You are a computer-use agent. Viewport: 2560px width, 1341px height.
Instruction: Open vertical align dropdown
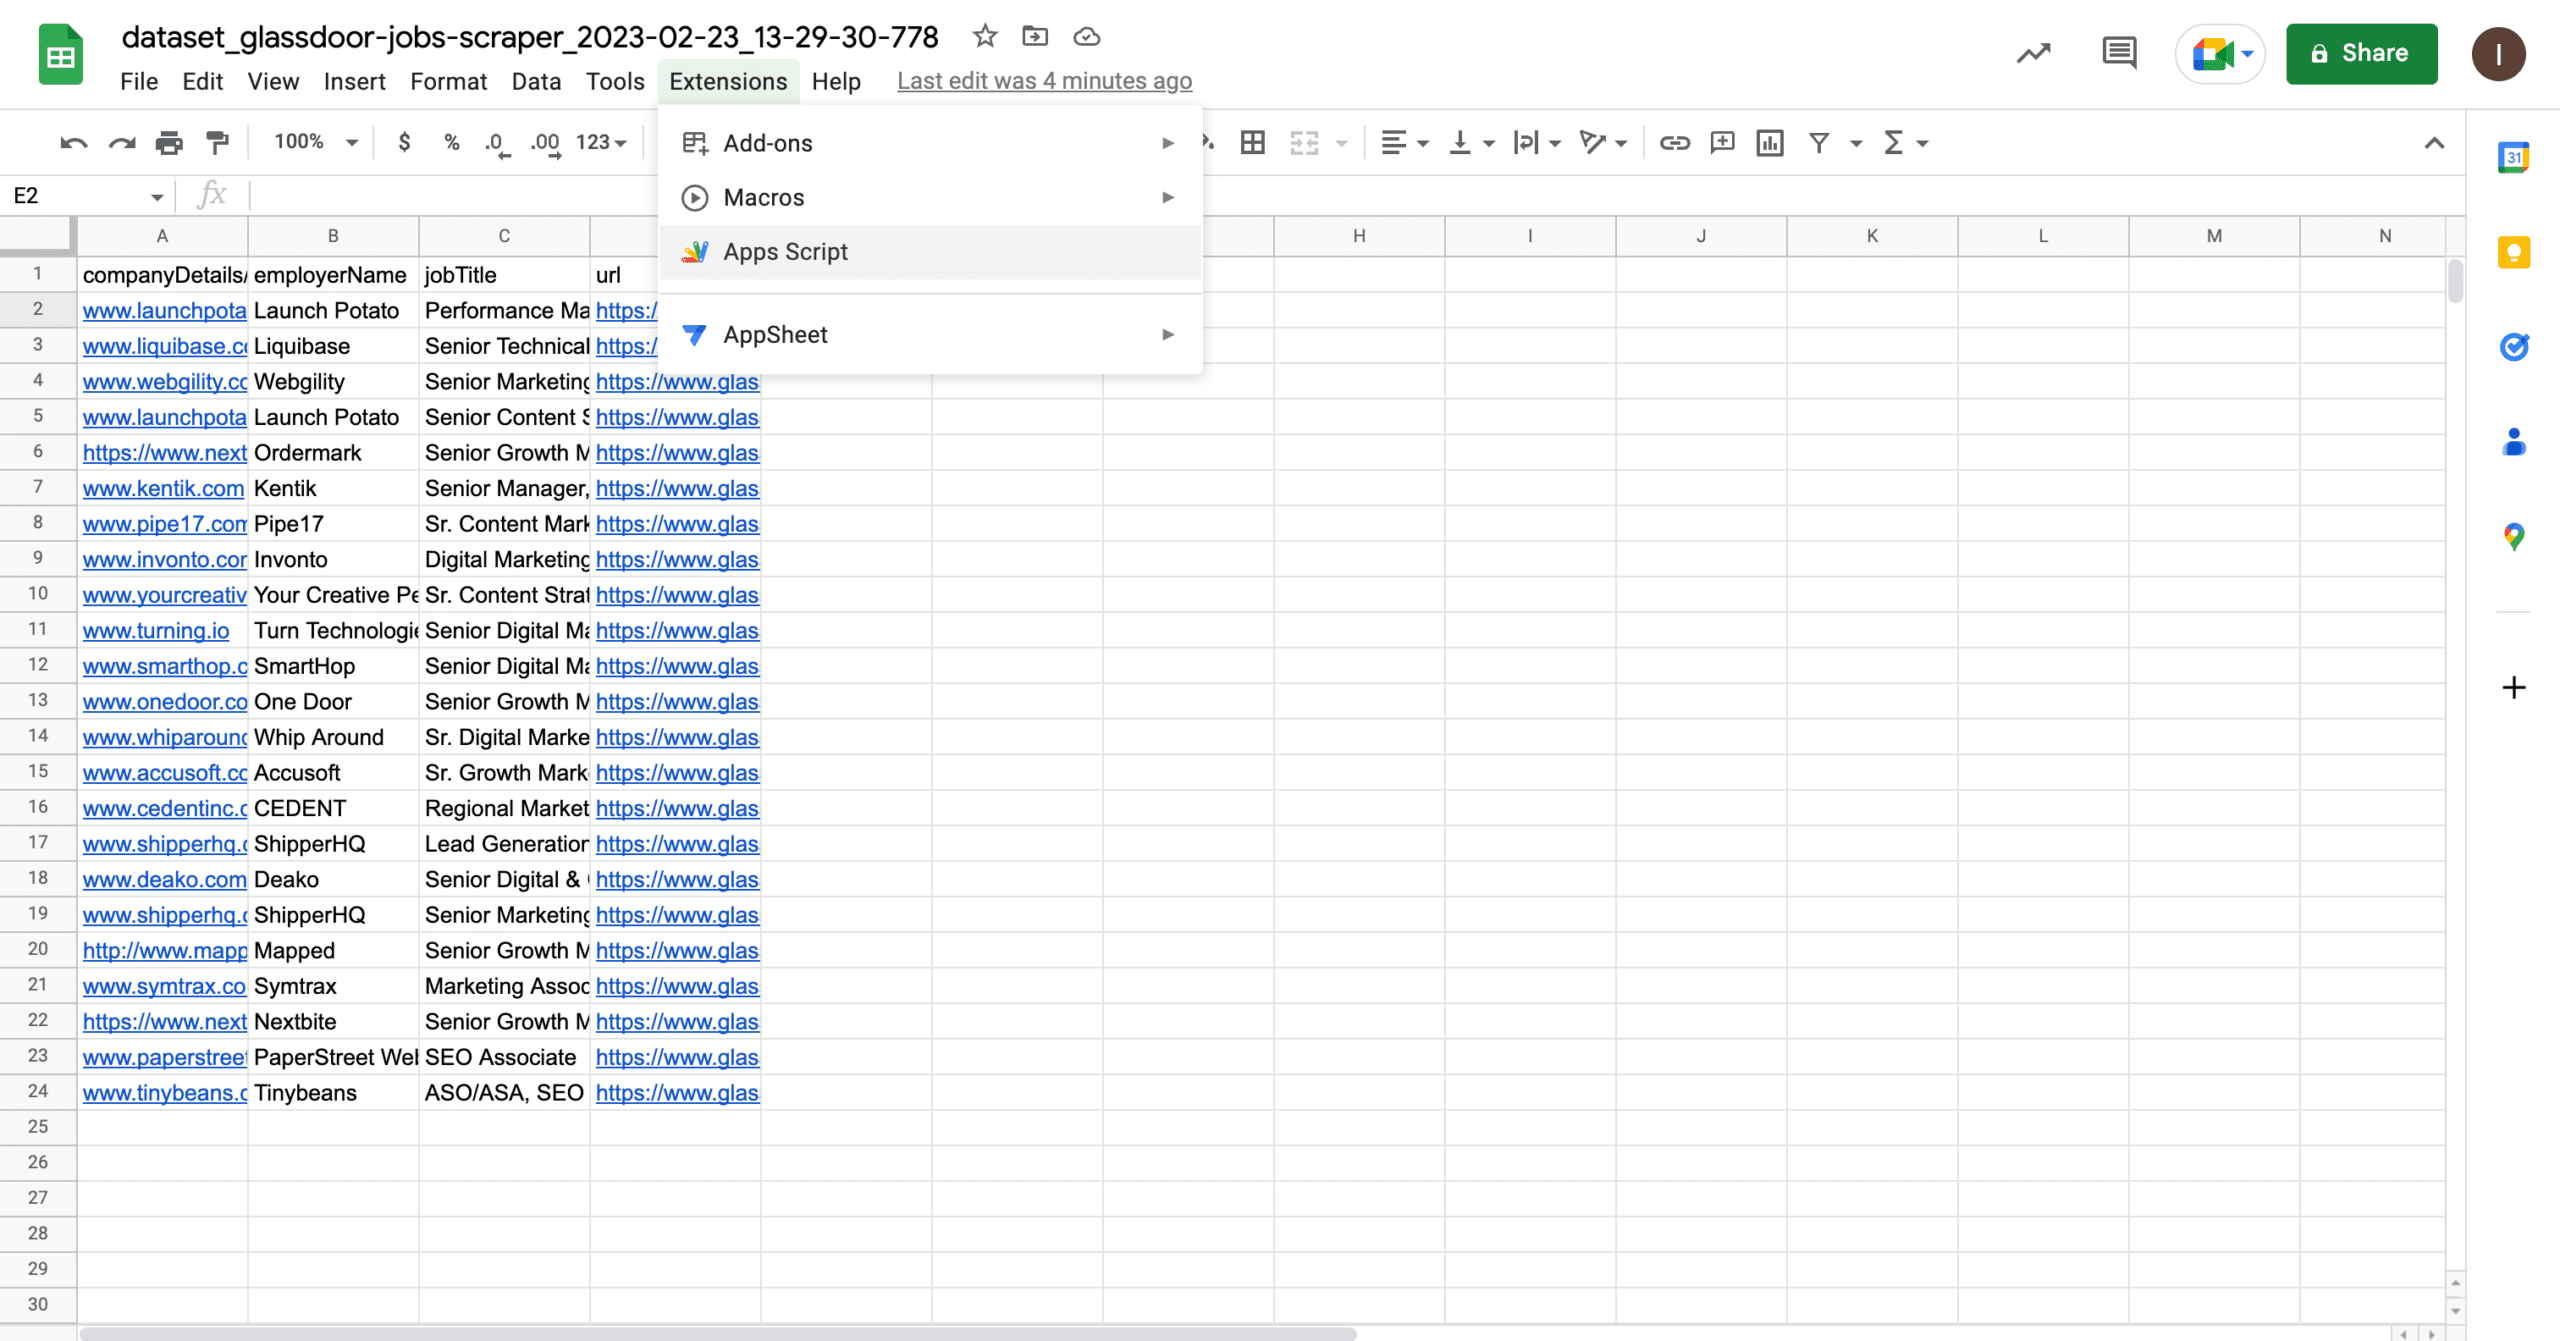(x=1472, y=143)
